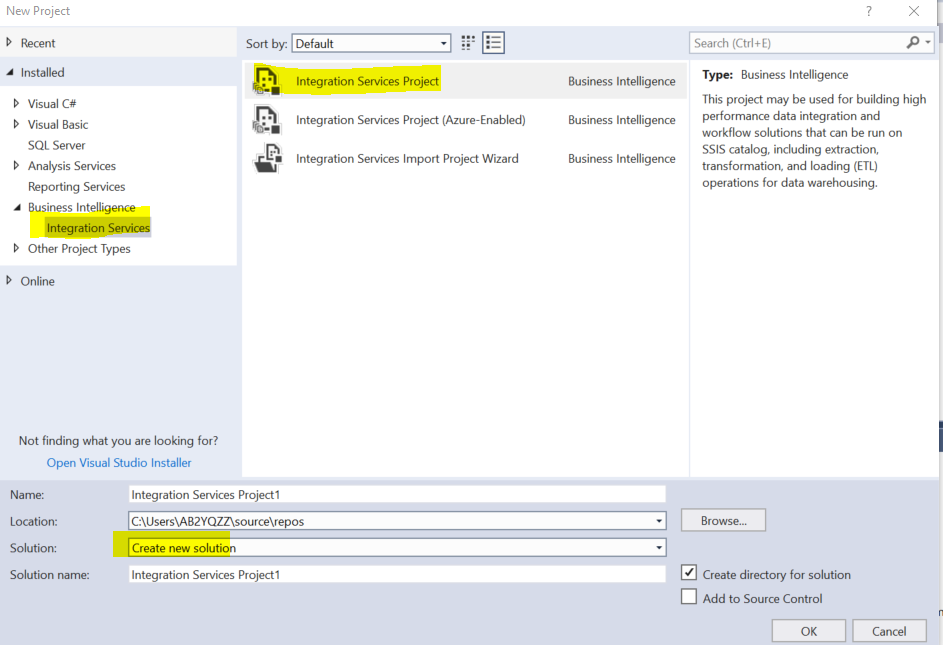Screen dimensions: 943x645
Task: Click 'Online' label in left pane
Action: click(37, 281)
